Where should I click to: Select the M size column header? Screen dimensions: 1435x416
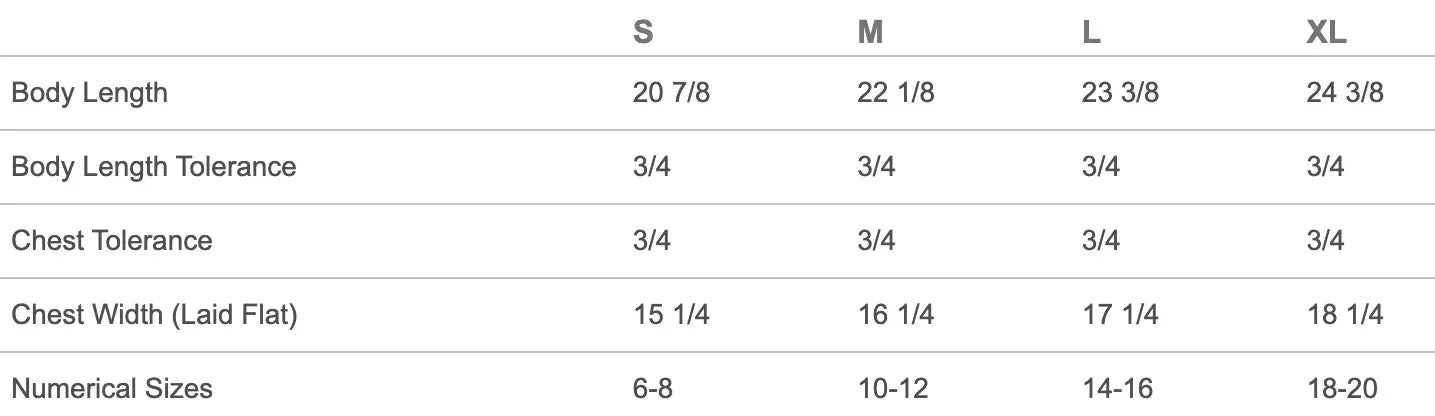[870, 33]
